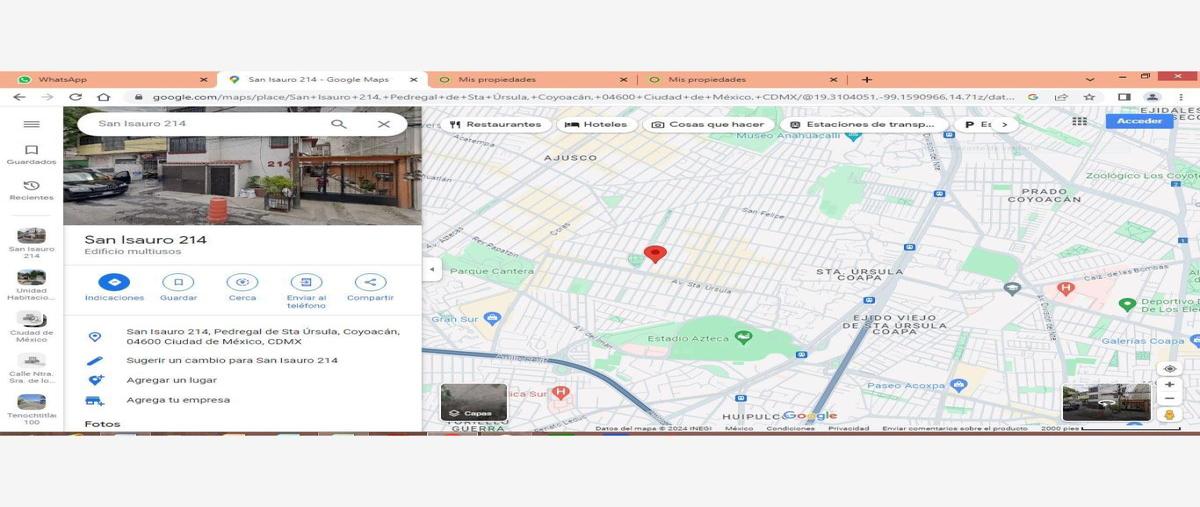Expand more category chips with the right chevron
Image resolution: width=1200 pixels, height=507 pixels.
1004,125
